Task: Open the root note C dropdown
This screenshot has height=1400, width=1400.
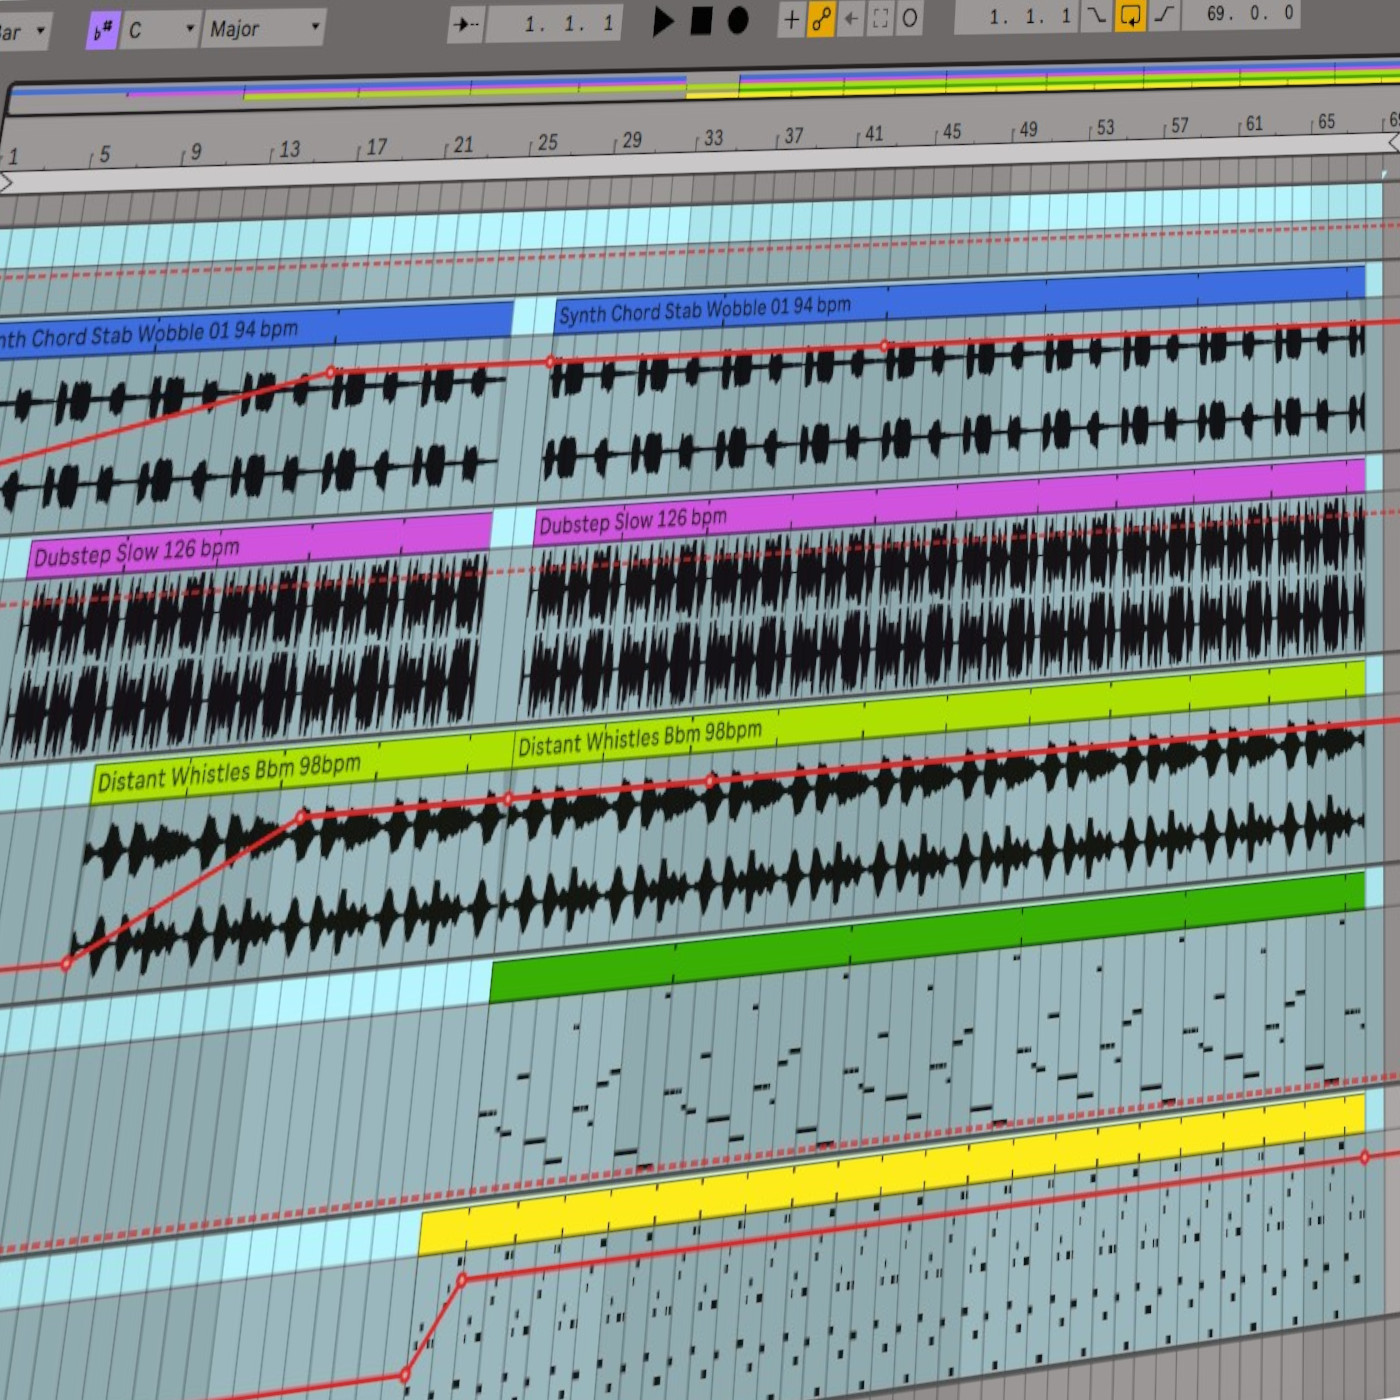Action: coord(160,30)
